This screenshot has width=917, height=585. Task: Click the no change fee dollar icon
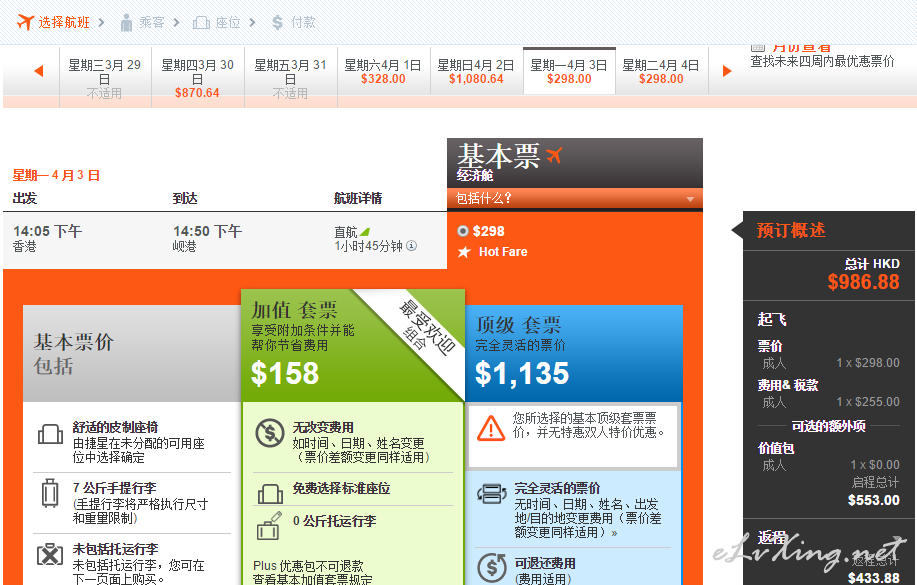click(x=269, y=433)
